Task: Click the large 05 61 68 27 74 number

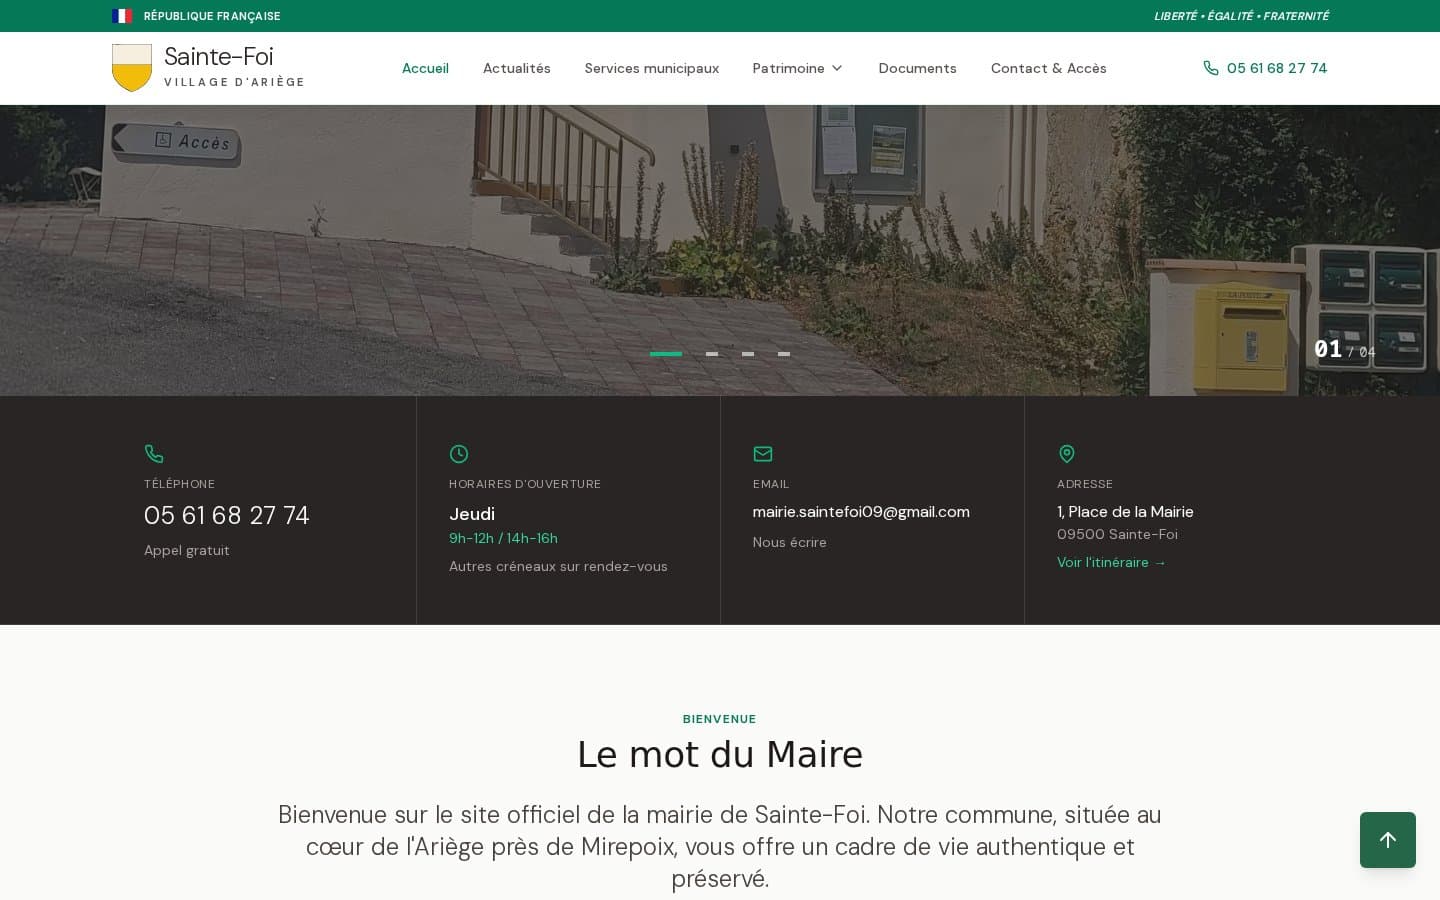Action: click(x=227, y=515)
